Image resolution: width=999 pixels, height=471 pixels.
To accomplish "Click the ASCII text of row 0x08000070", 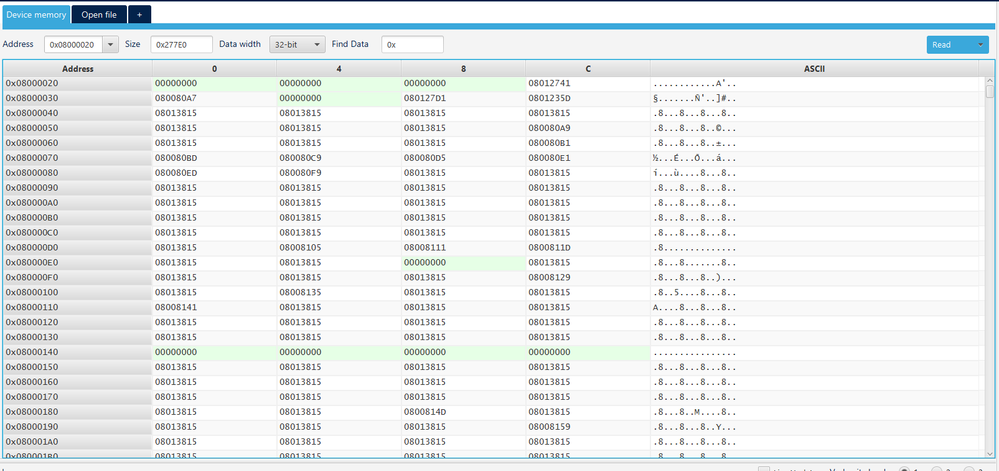I will tap(694, 158).
